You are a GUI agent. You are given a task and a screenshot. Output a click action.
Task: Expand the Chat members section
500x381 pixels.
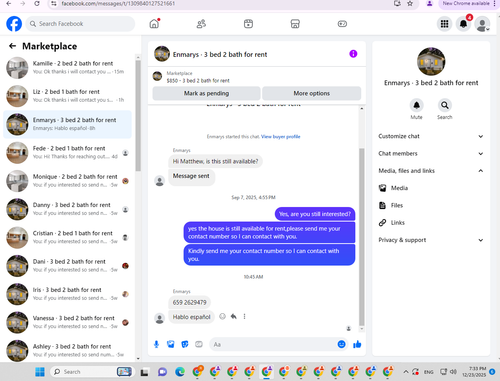pyautogui.click(x=431, y=153)
